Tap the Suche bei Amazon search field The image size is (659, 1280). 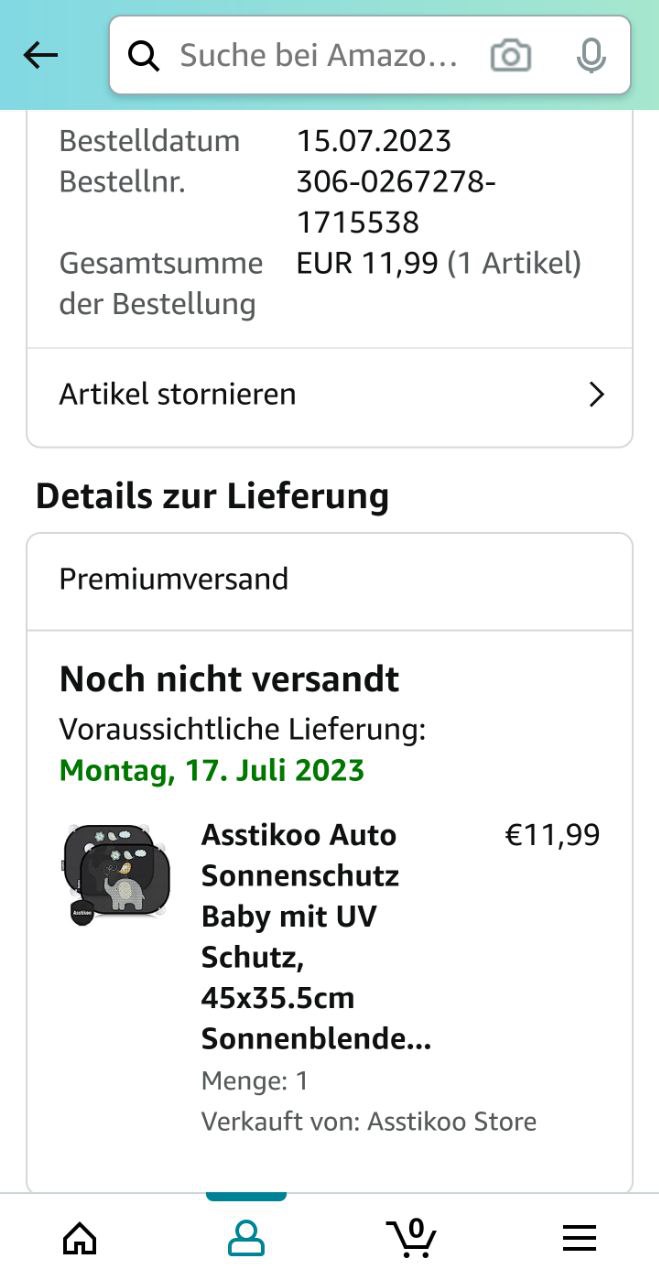coord(318,56)
